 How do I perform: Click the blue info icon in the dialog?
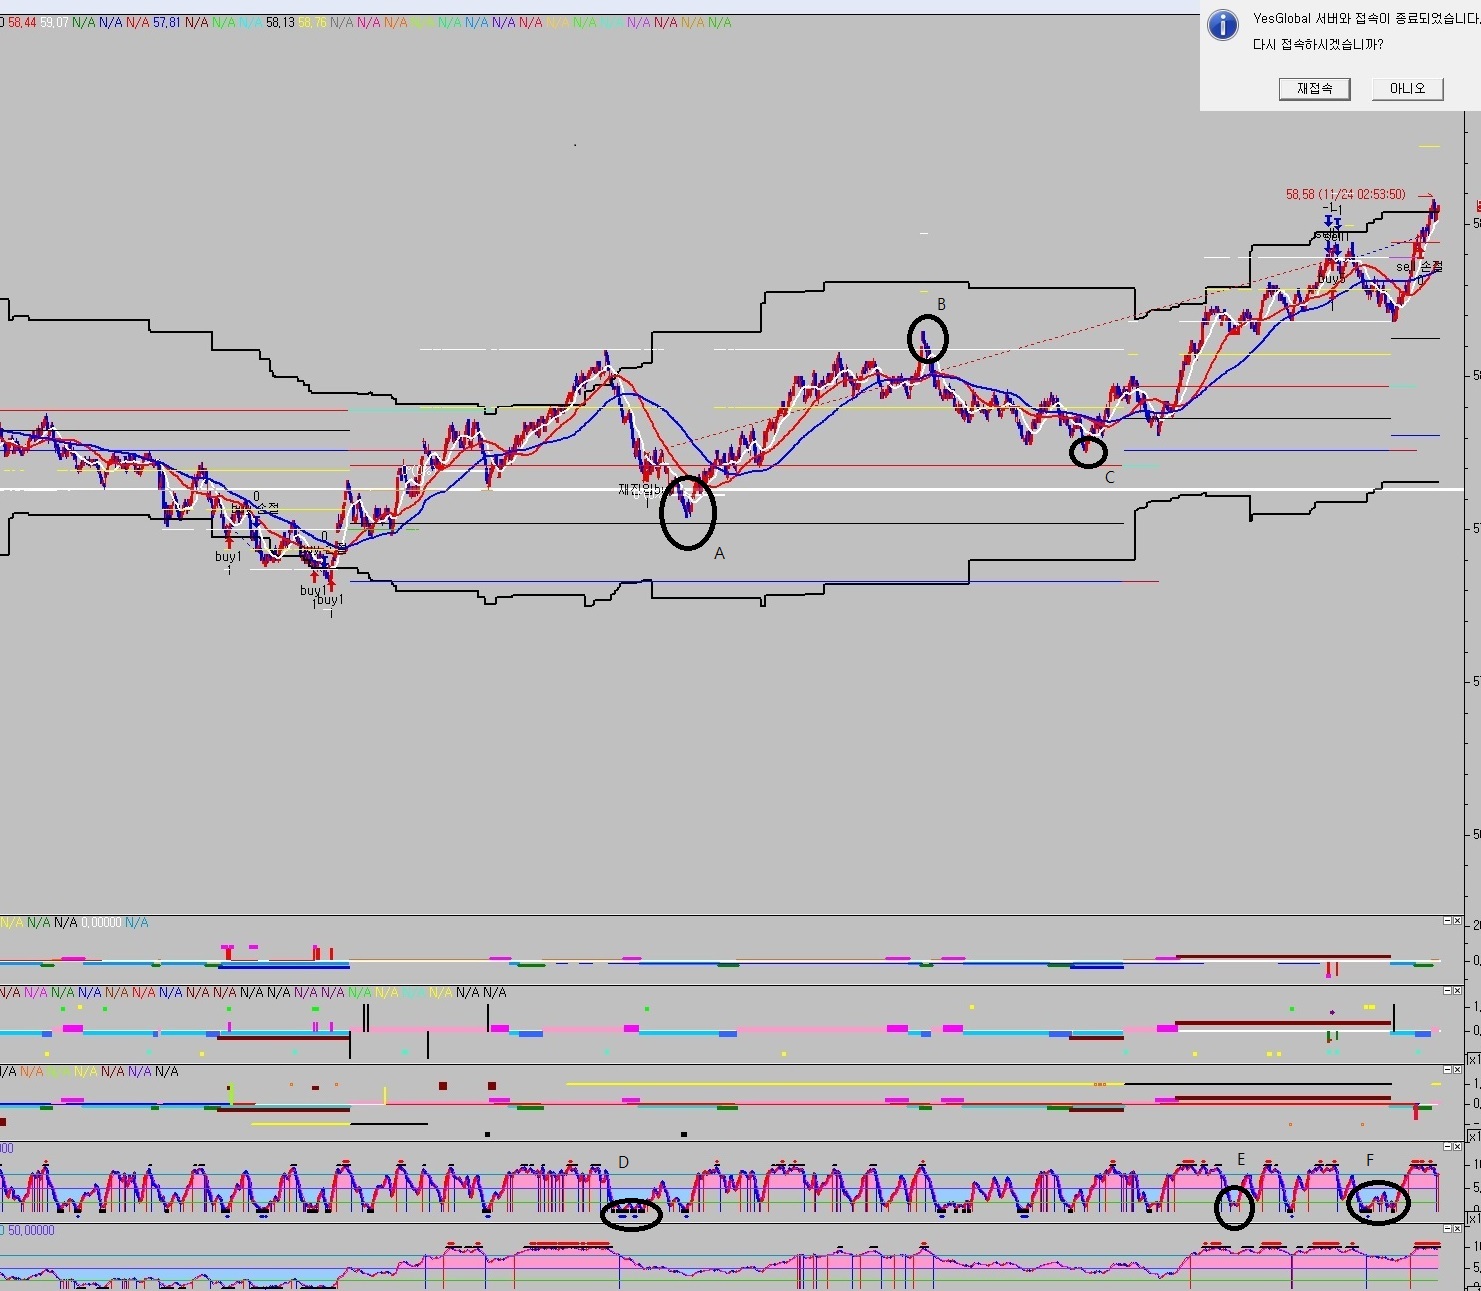pyautogui.click(x=1223, y=25)
